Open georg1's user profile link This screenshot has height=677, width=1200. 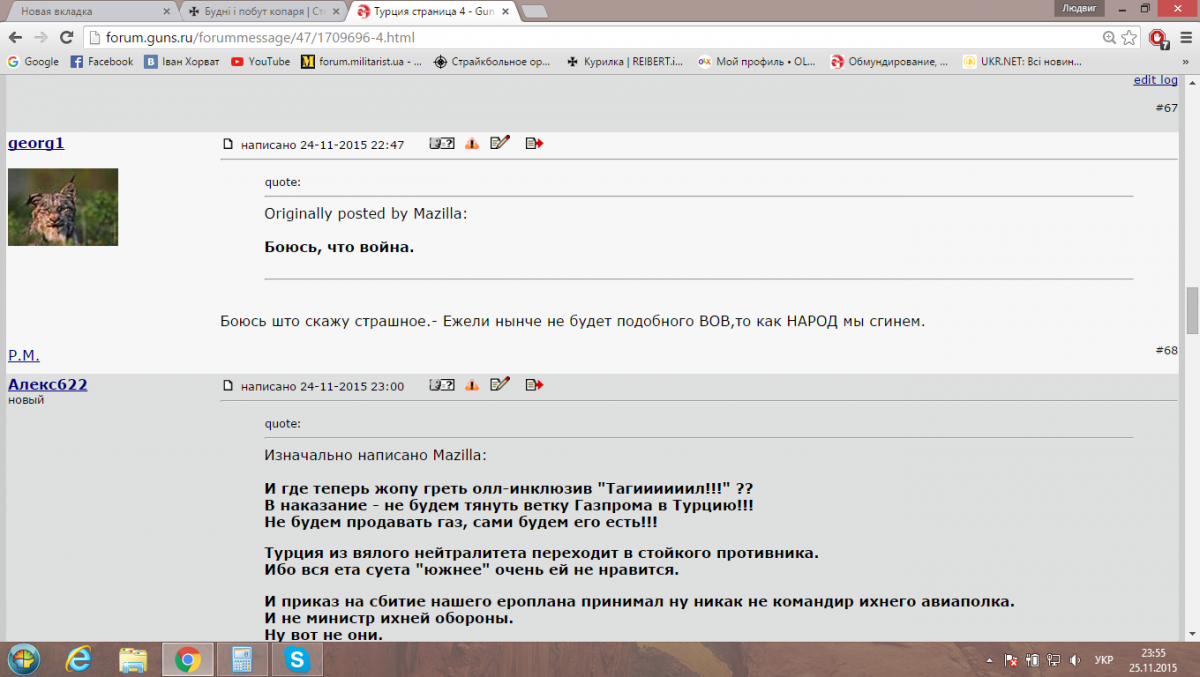[36, 143]
